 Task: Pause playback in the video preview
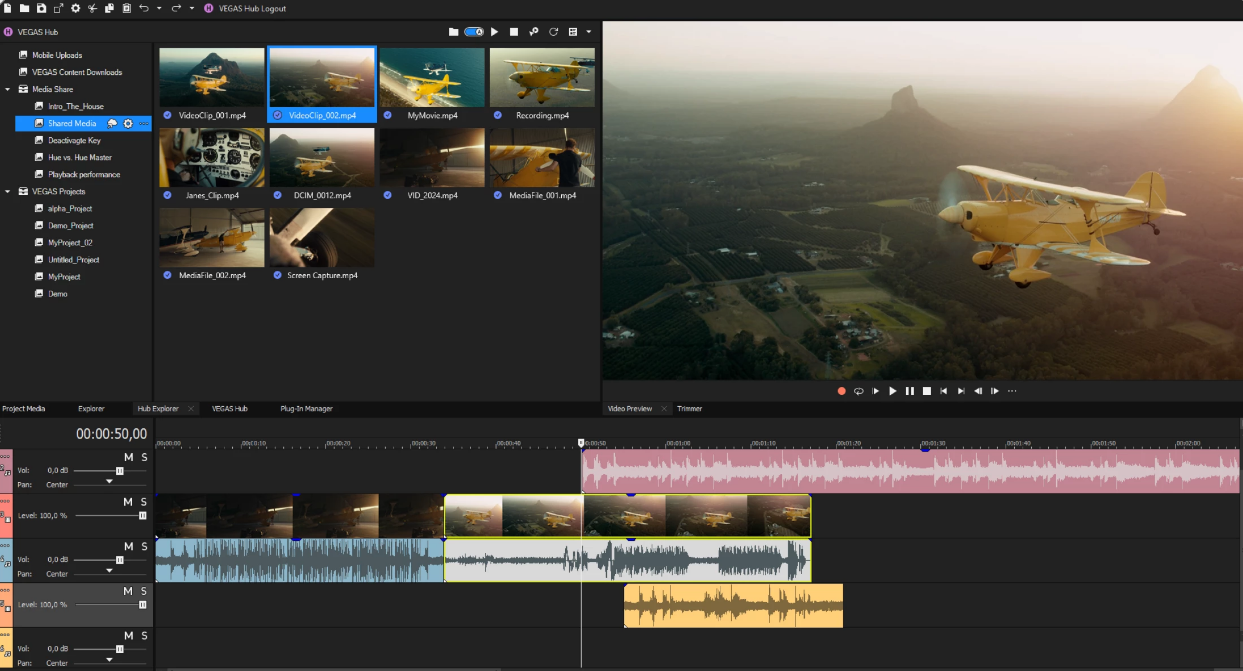[x=910, y=391]
